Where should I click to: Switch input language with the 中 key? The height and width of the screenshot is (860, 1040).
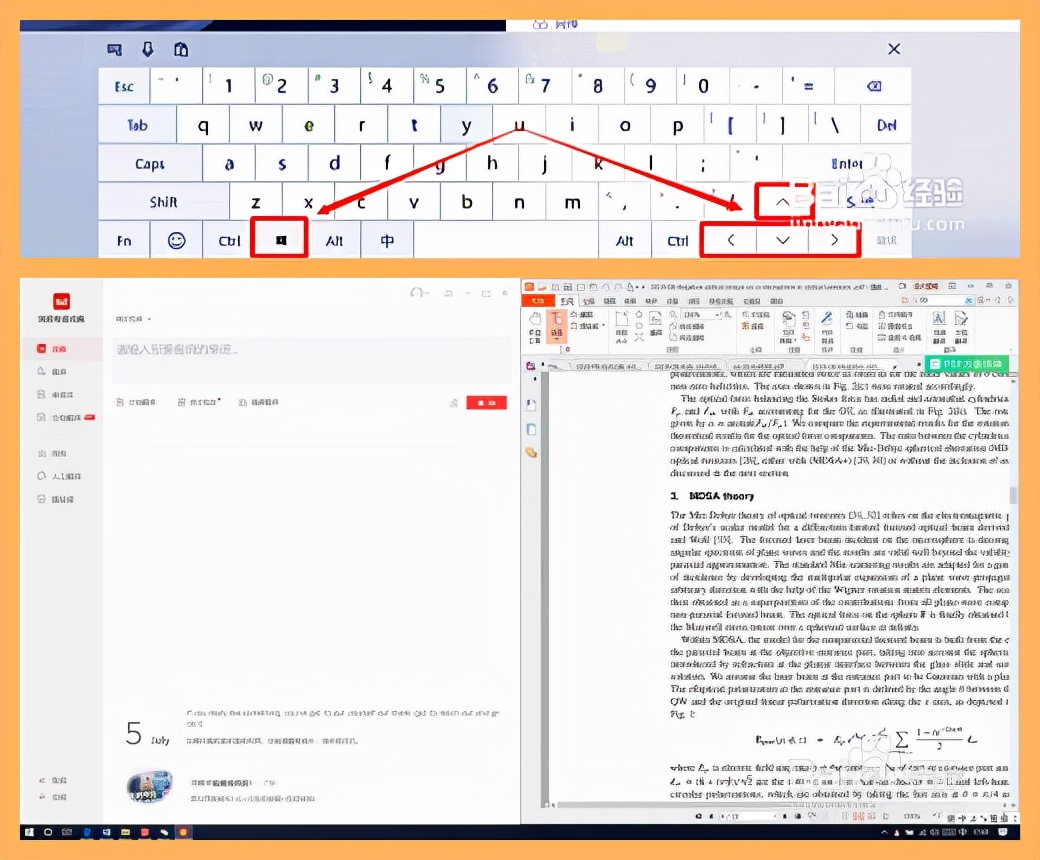pyautogui.click(x=387, y=240)
